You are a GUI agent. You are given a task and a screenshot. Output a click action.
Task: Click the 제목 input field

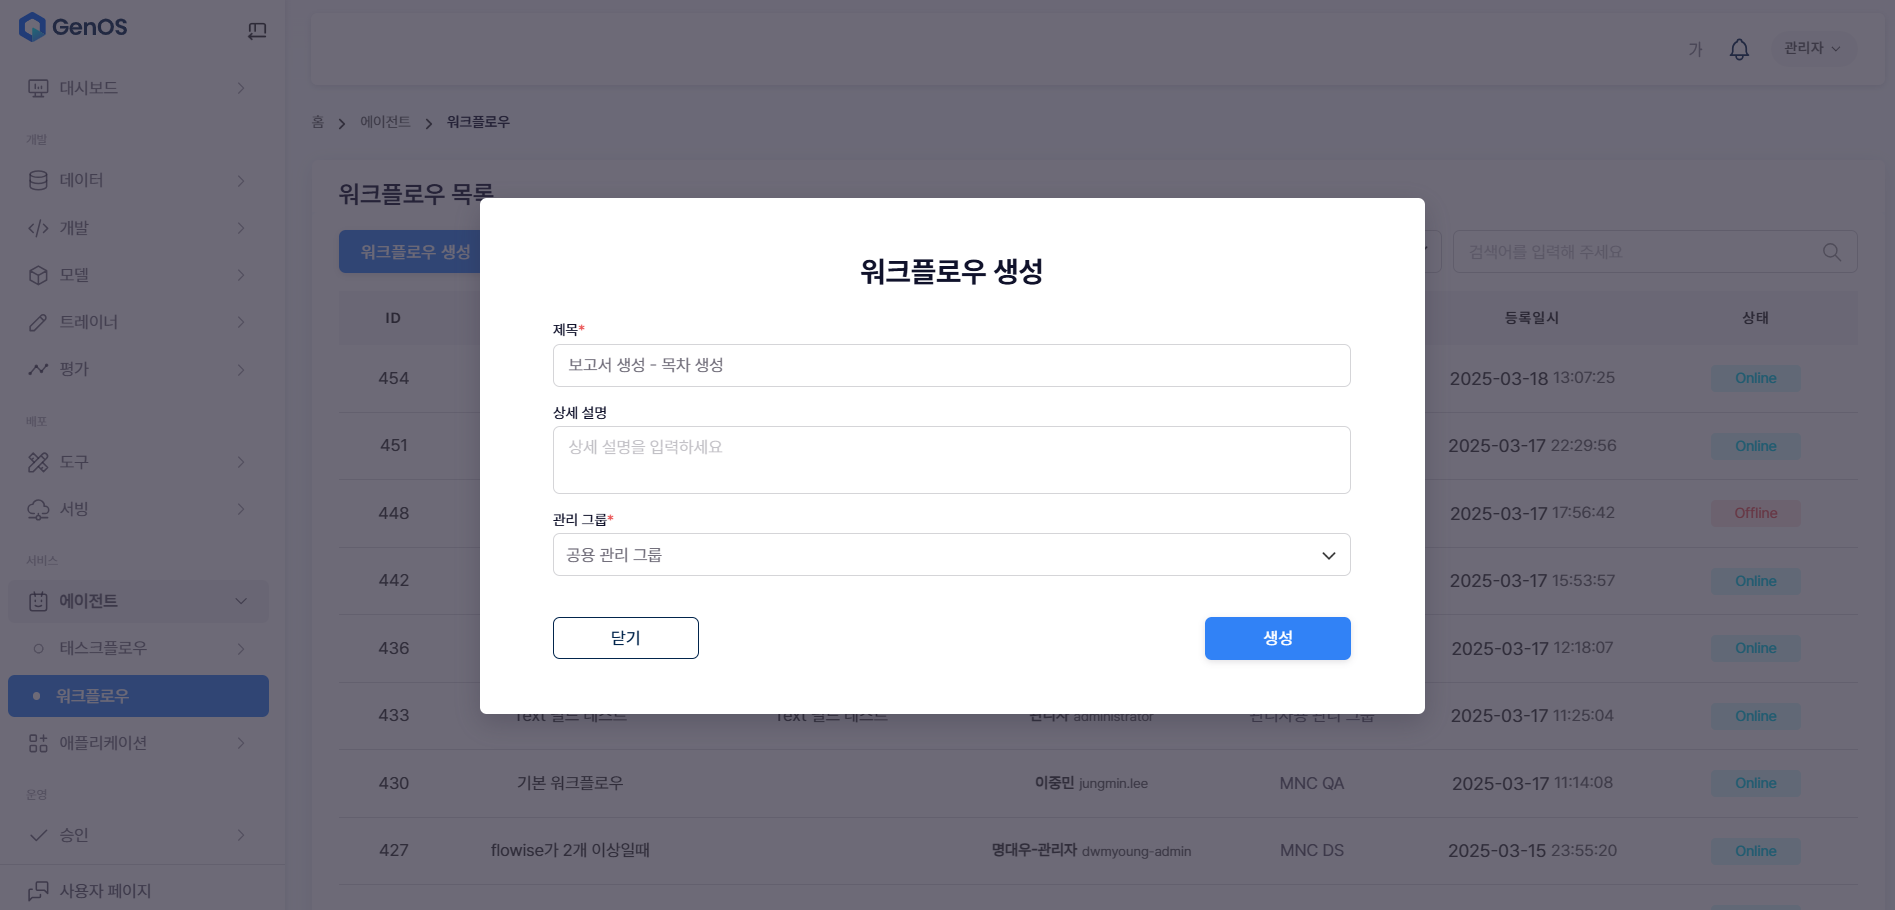[x=951, y=366]
